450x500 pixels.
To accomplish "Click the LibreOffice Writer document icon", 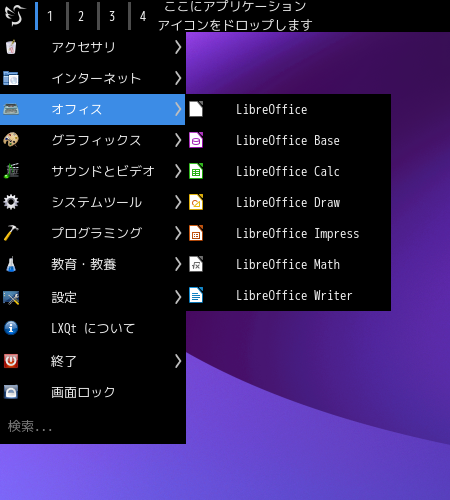I will (196, 295).
